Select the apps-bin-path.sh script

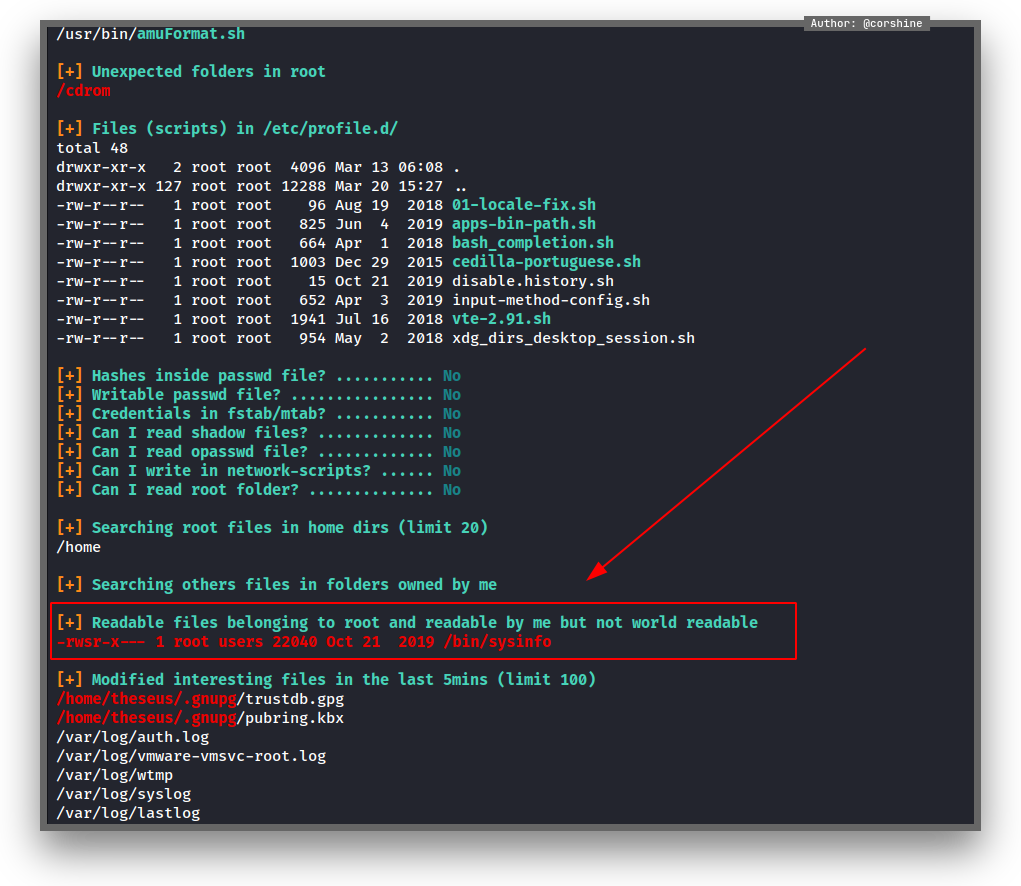pos(523,224)
